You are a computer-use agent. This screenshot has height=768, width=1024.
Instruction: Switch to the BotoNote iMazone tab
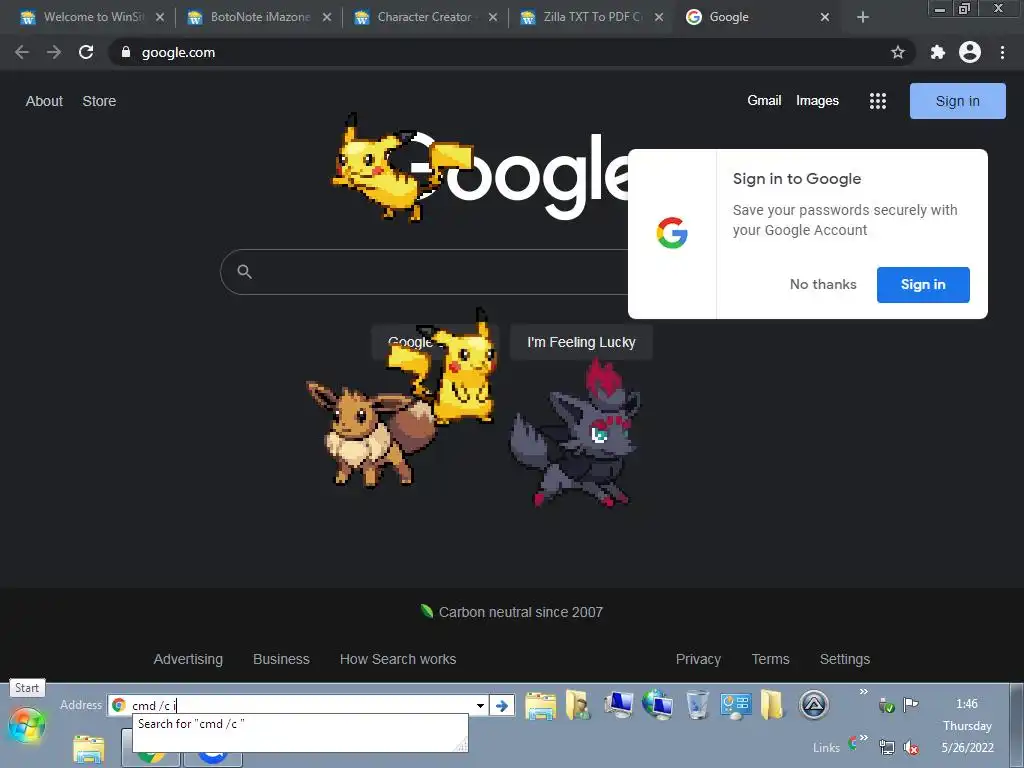click(x=257, y=18)
